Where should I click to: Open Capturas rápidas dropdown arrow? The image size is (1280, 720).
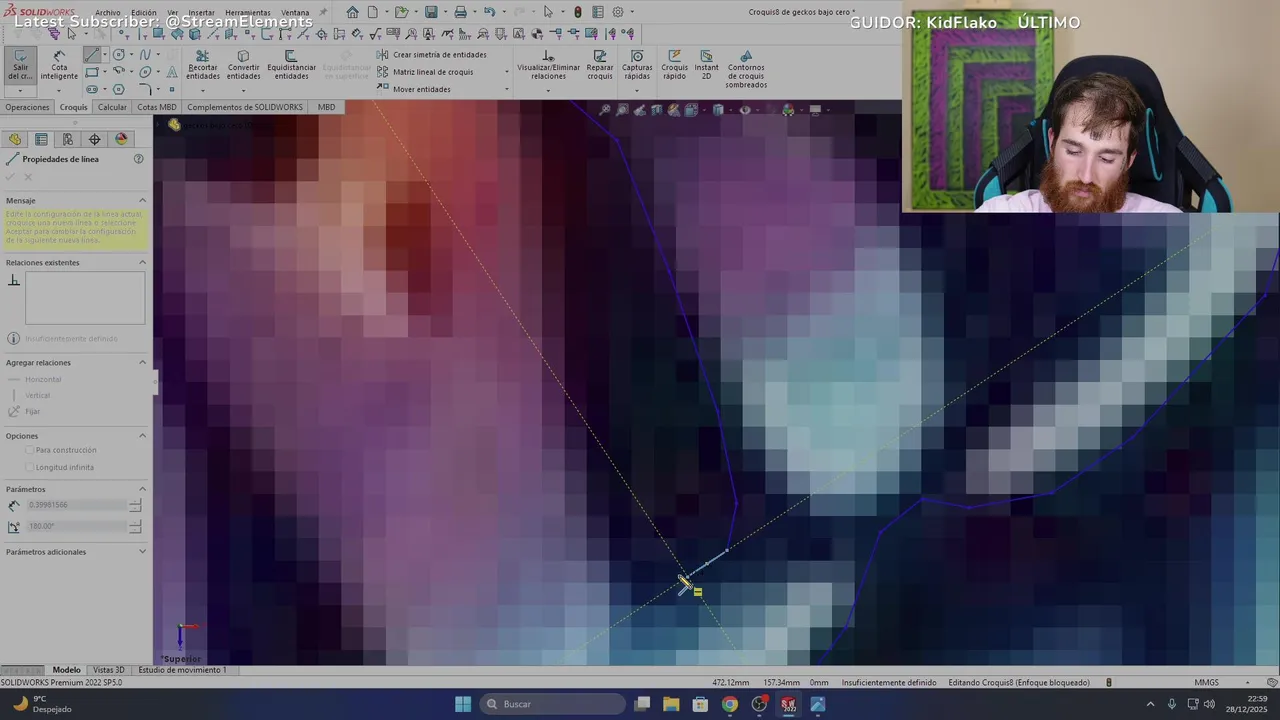pyautogui.click(x=637, y=91)
